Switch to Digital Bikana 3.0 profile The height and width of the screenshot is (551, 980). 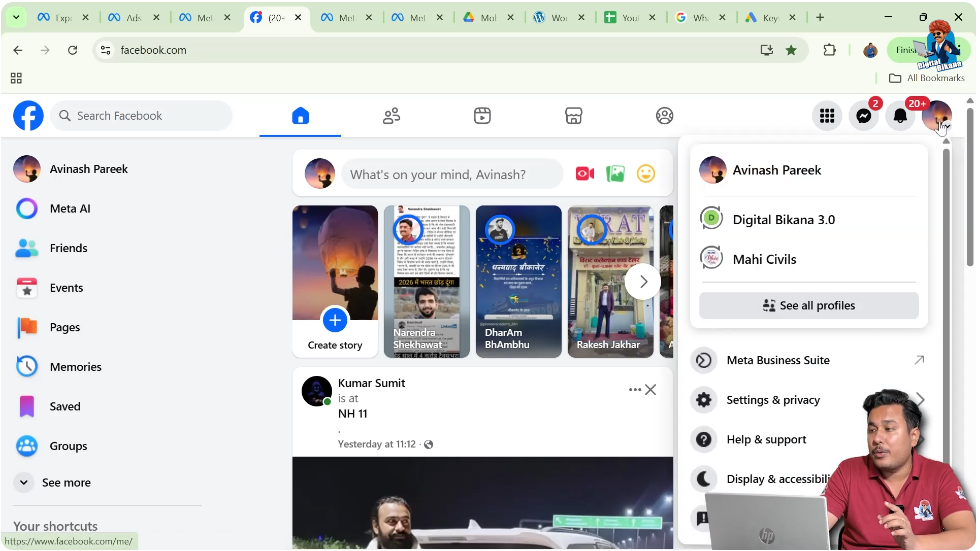click(x=808, y=219)
